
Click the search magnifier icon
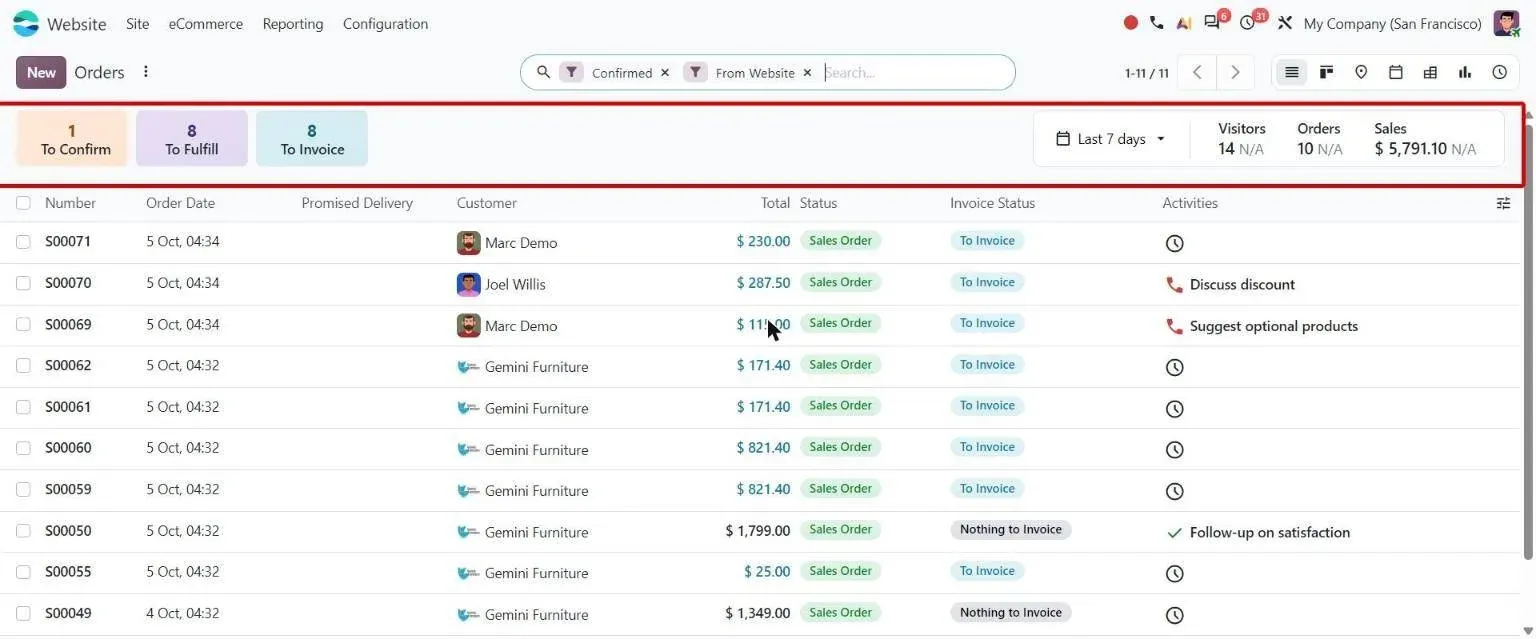pyautogui.click(x=544, y=72)
